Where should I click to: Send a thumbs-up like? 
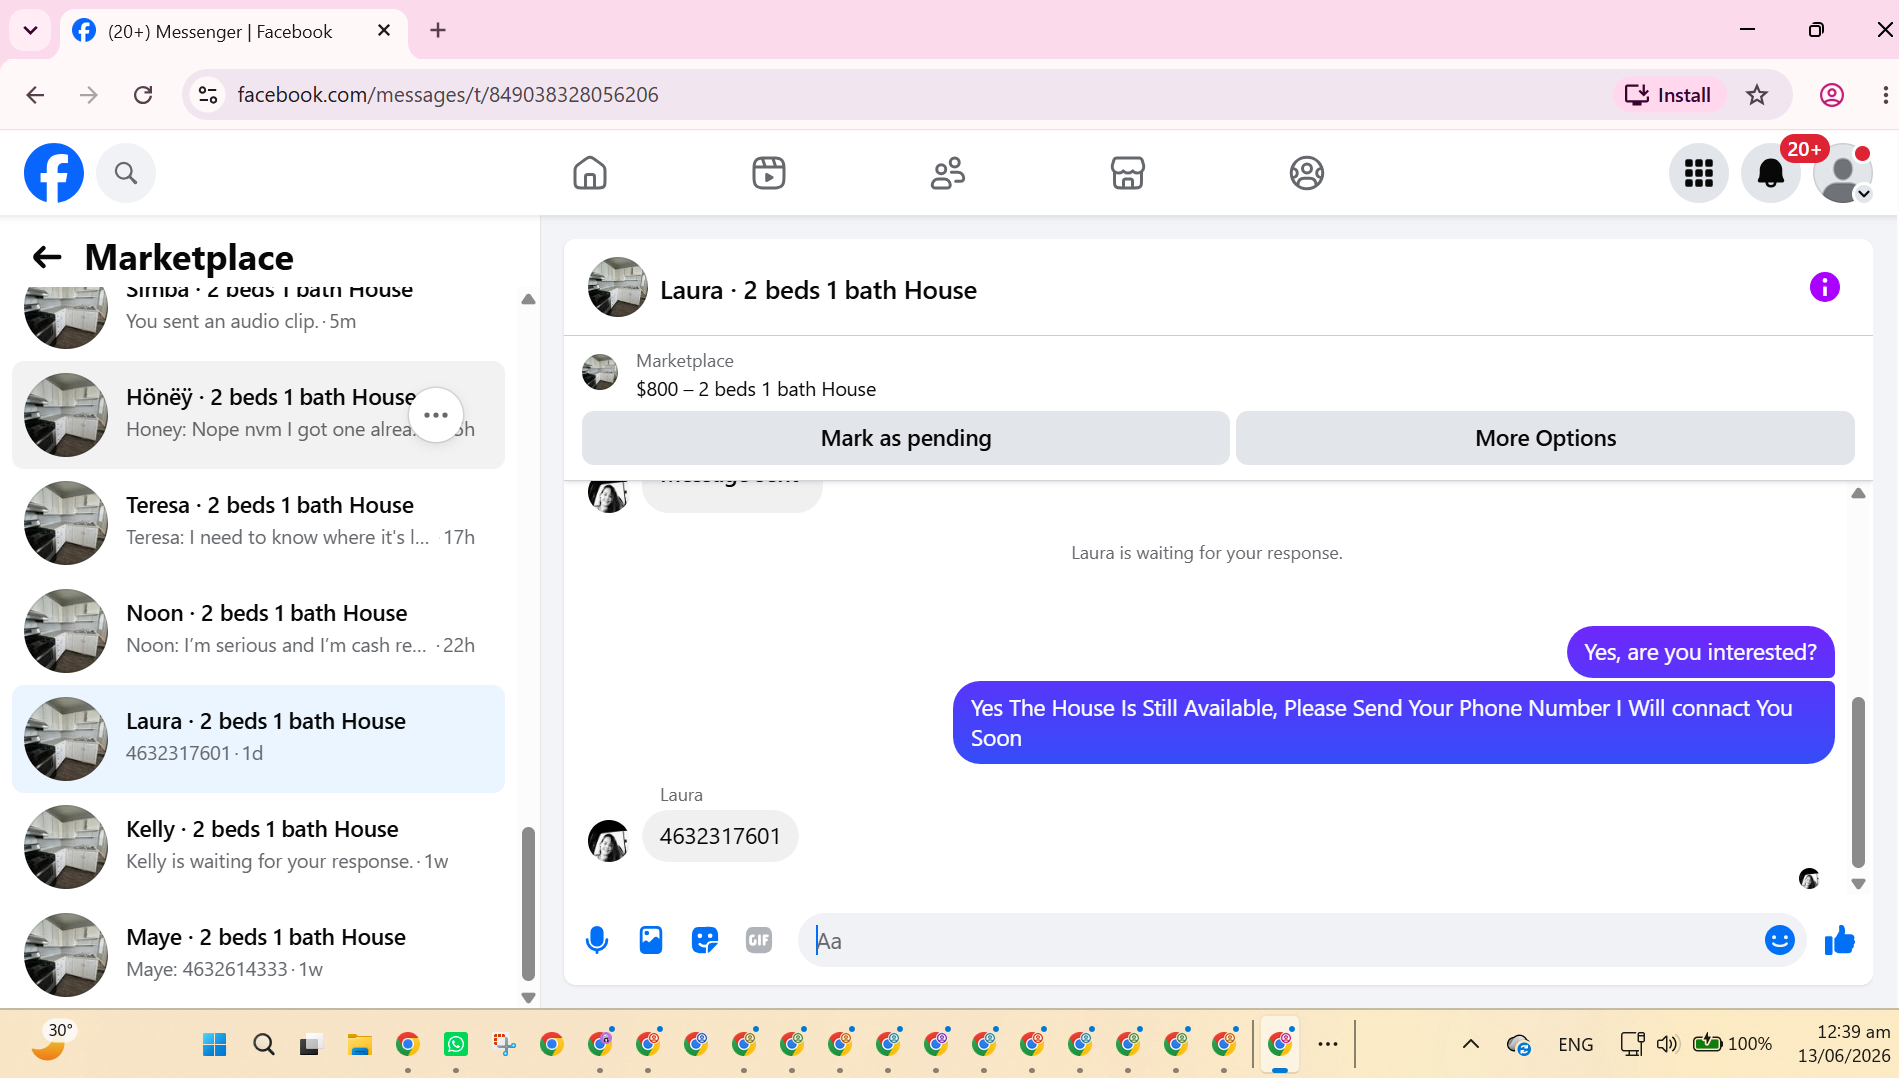tap(1839, 940)
